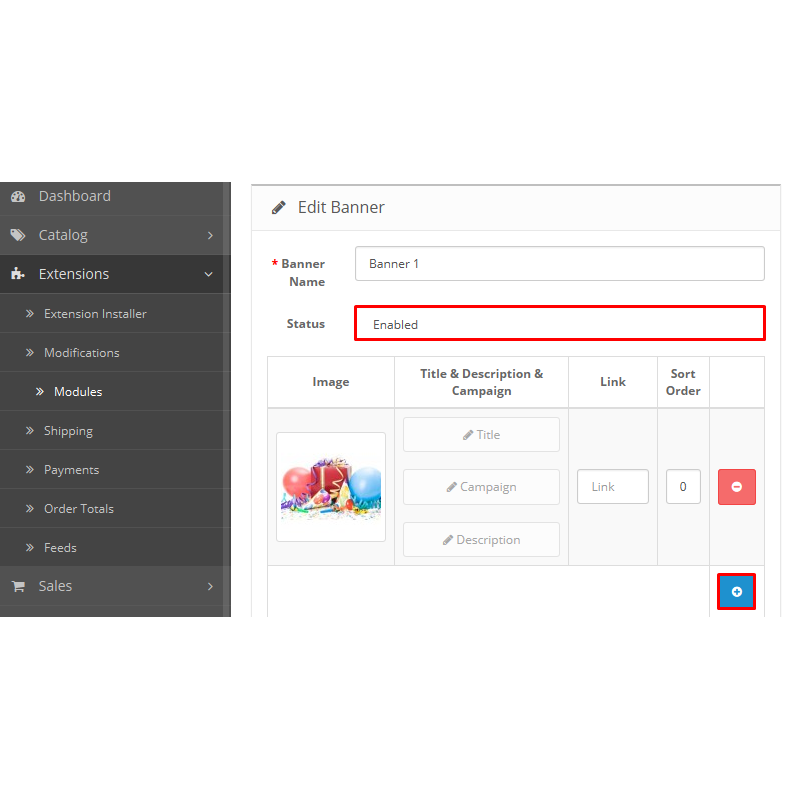Click the Sales shopping cart icon
The width and height of the screenshot is (800, 800).
pyautogui.click(x=18, y=587)
